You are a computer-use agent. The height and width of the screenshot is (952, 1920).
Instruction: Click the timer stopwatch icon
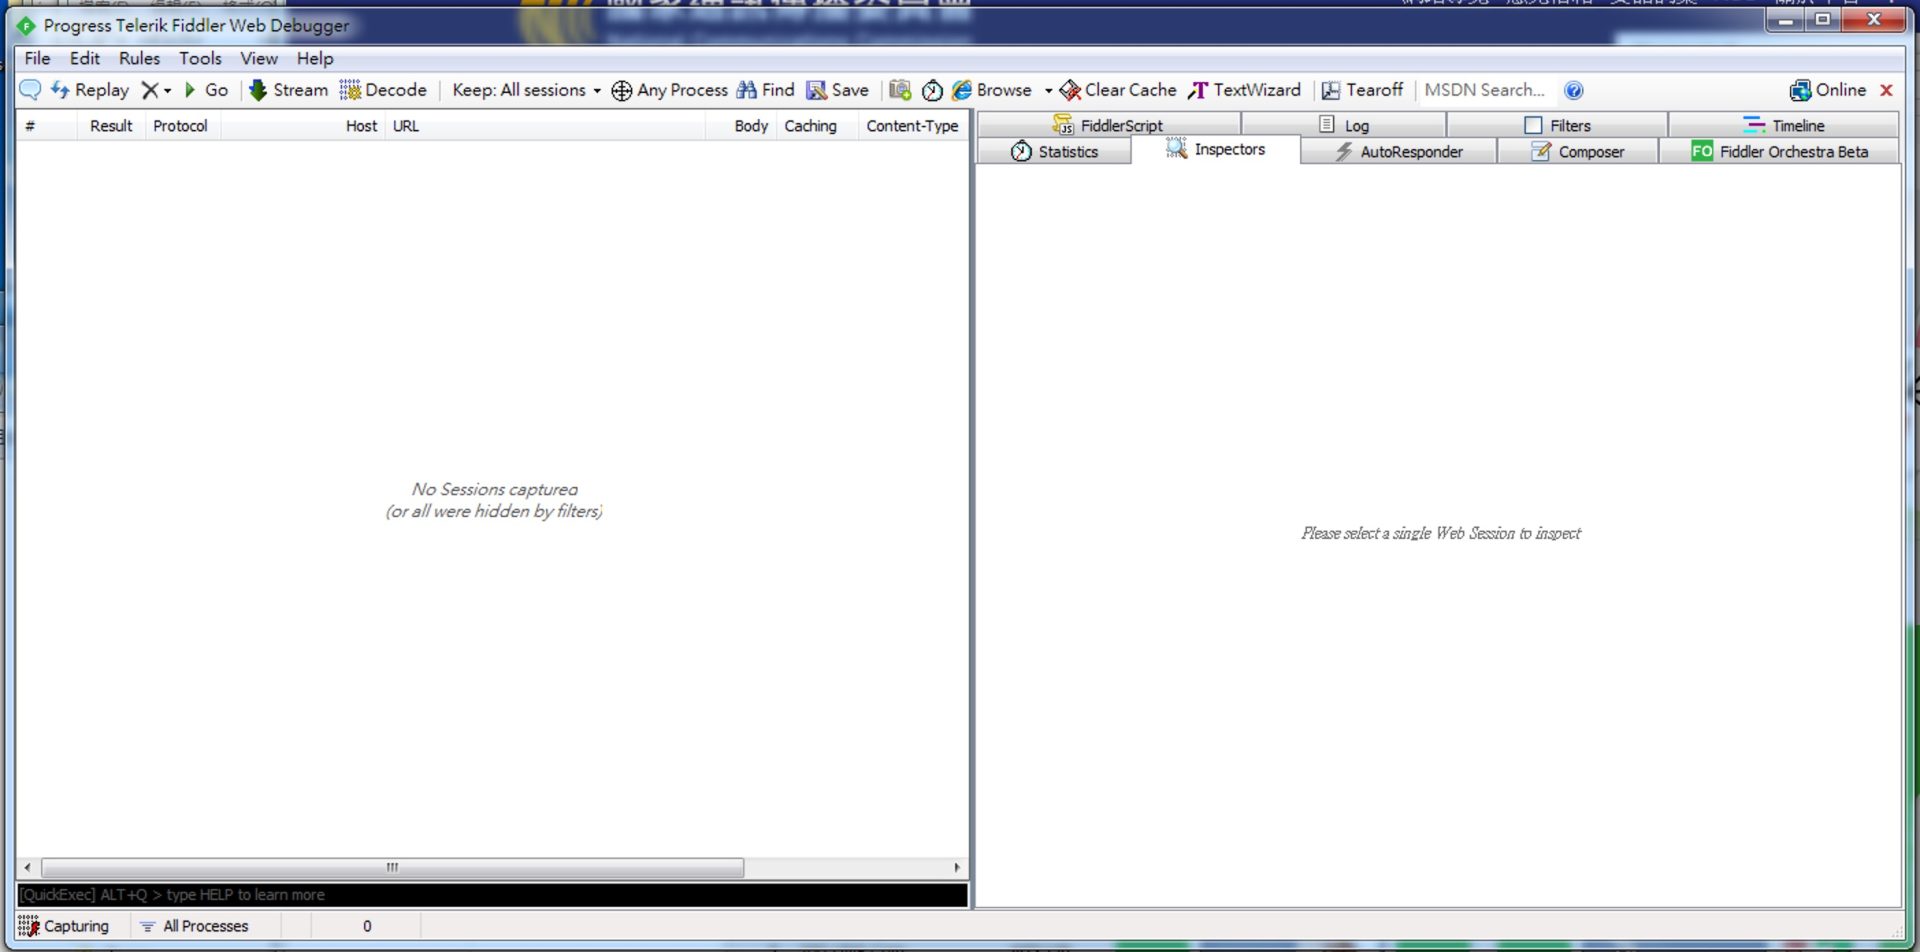(932, 90)
